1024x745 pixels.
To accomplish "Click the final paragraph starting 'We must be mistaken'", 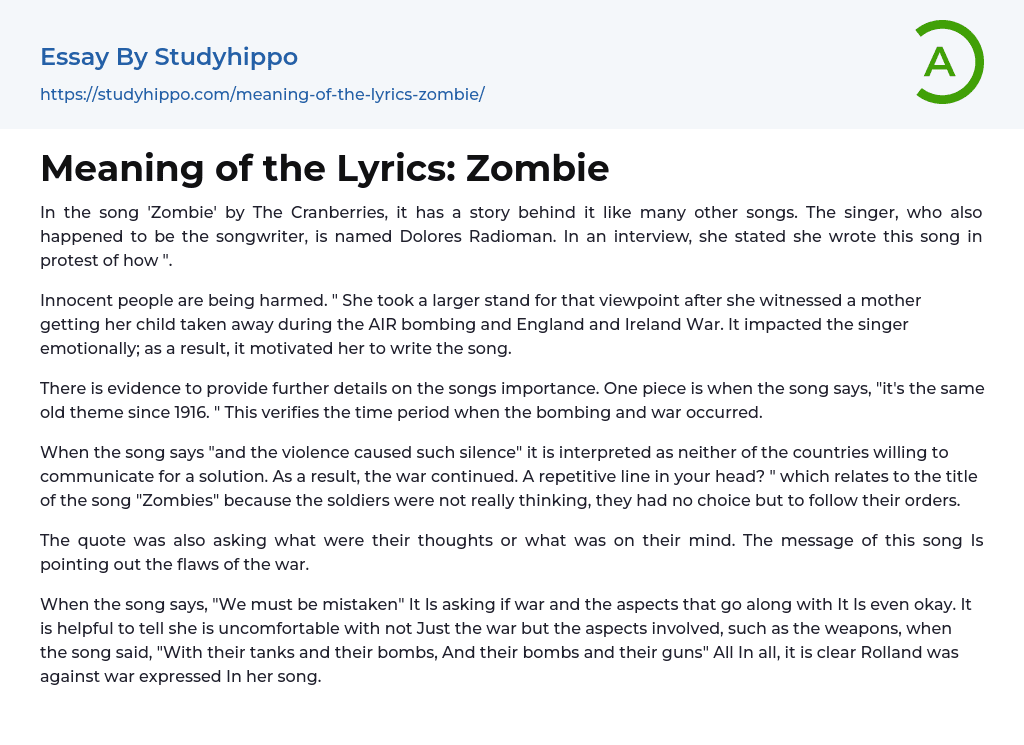I will coord(511,640).
